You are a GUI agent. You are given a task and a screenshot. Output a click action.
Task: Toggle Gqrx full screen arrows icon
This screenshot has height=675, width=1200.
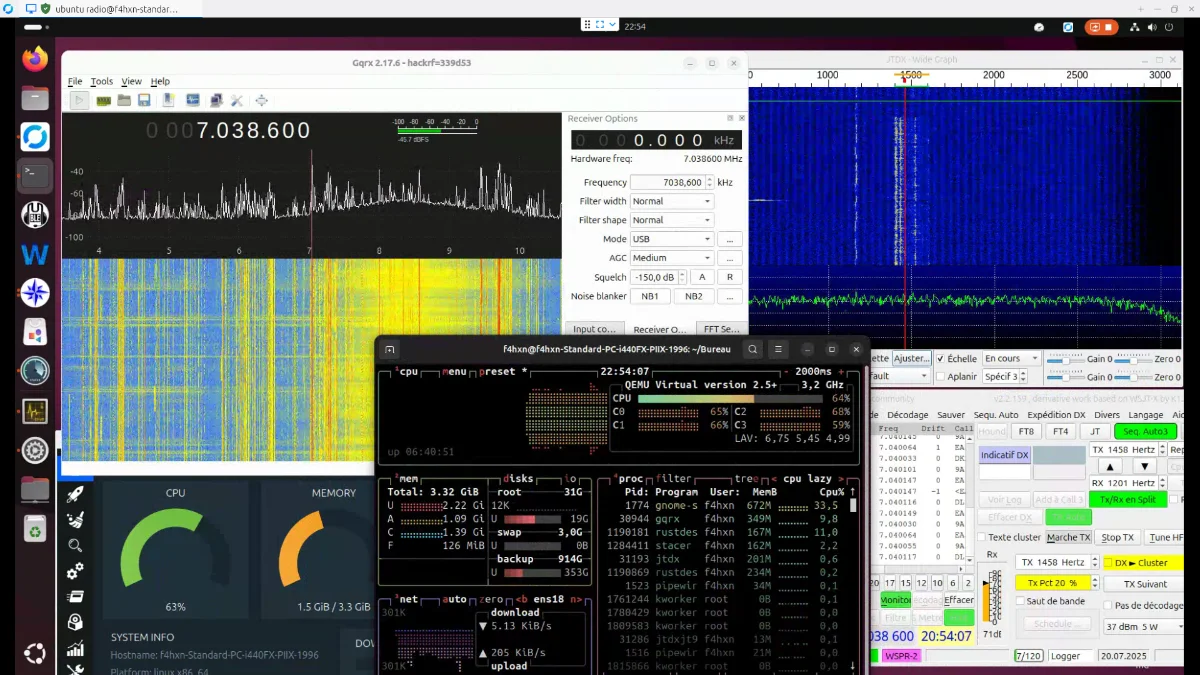(x=262, y=100)
